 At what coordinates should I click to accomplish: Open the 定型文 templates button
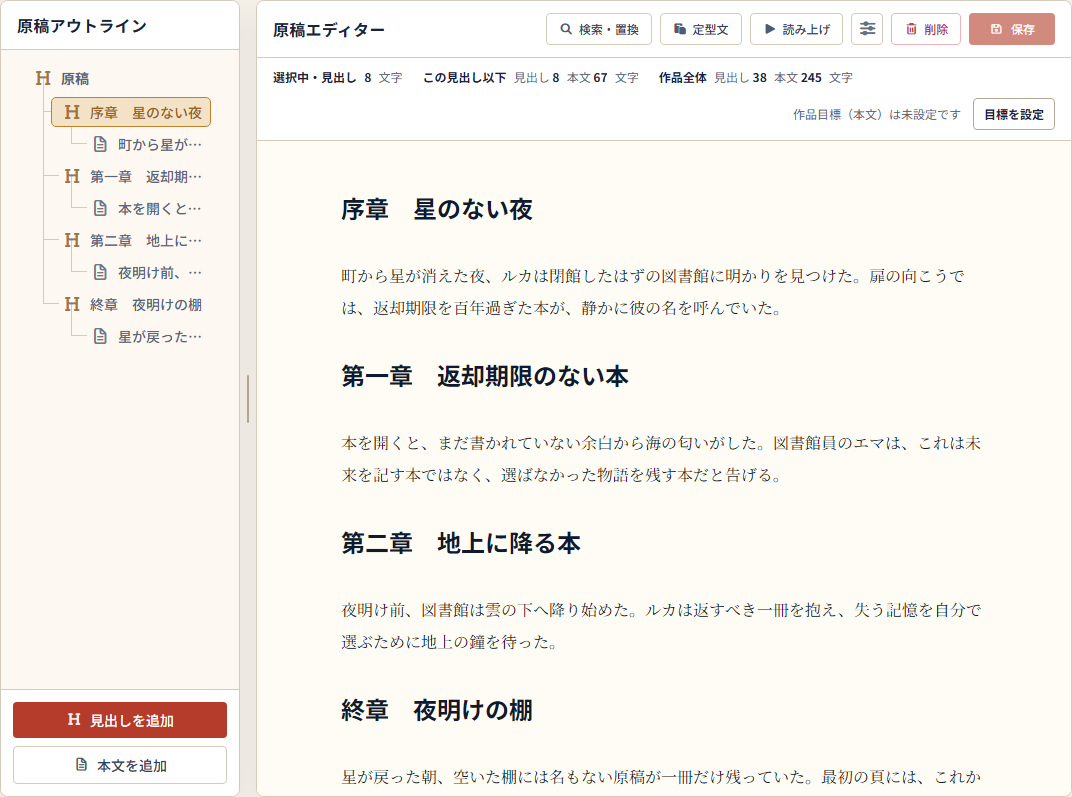pyautogui.click(x=701, y=29)
